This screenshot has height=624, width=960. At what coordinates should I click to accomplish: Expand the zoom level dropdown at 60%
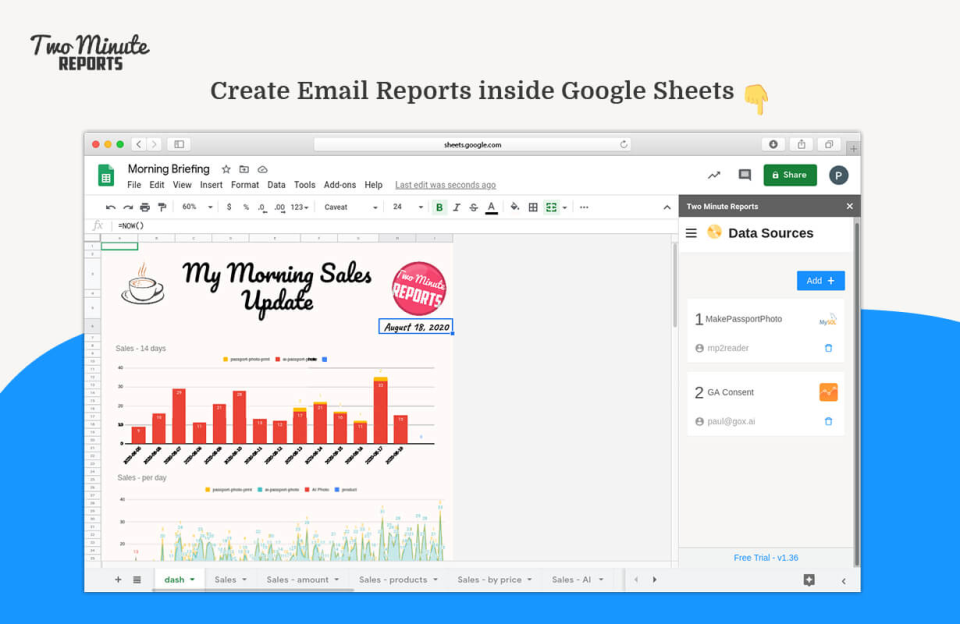(x=196, y=207)
